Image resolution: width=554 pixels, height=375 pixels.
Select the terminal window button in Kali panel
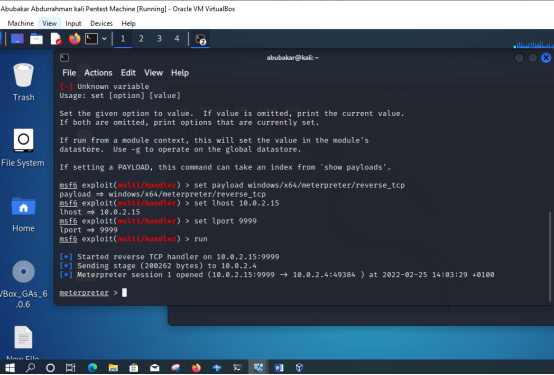click(200, 39)
